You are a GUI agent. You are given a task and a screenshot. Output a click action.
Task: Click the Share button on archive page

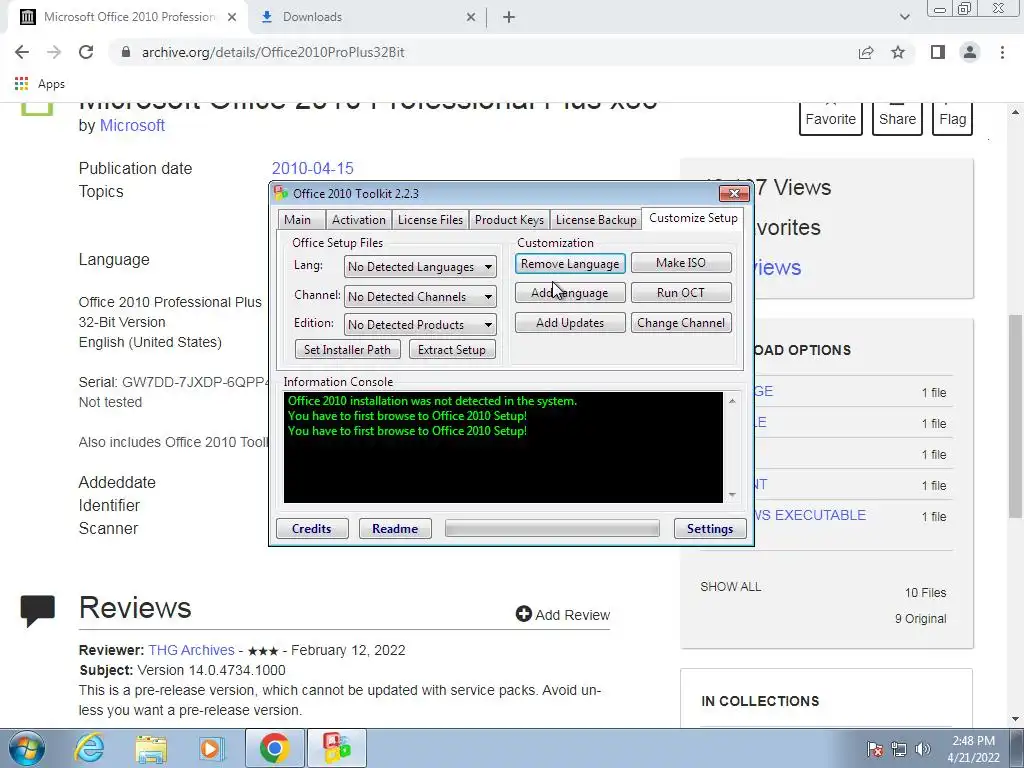(897, 118)
